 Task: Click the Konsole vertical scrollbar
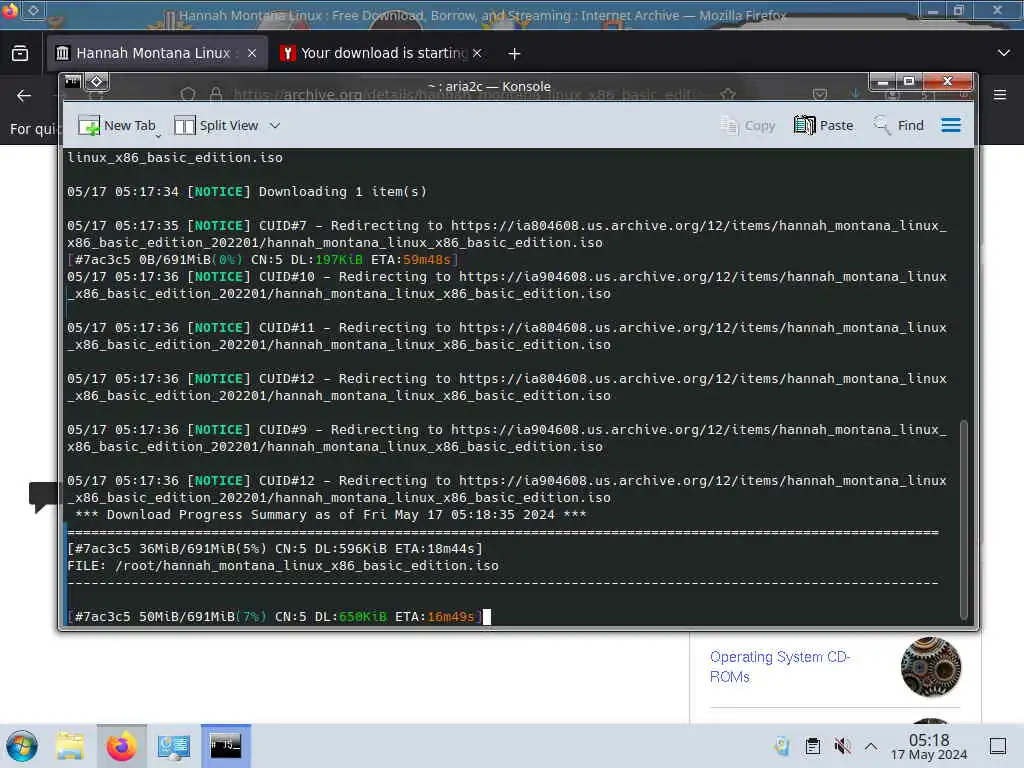click(963, 519)
